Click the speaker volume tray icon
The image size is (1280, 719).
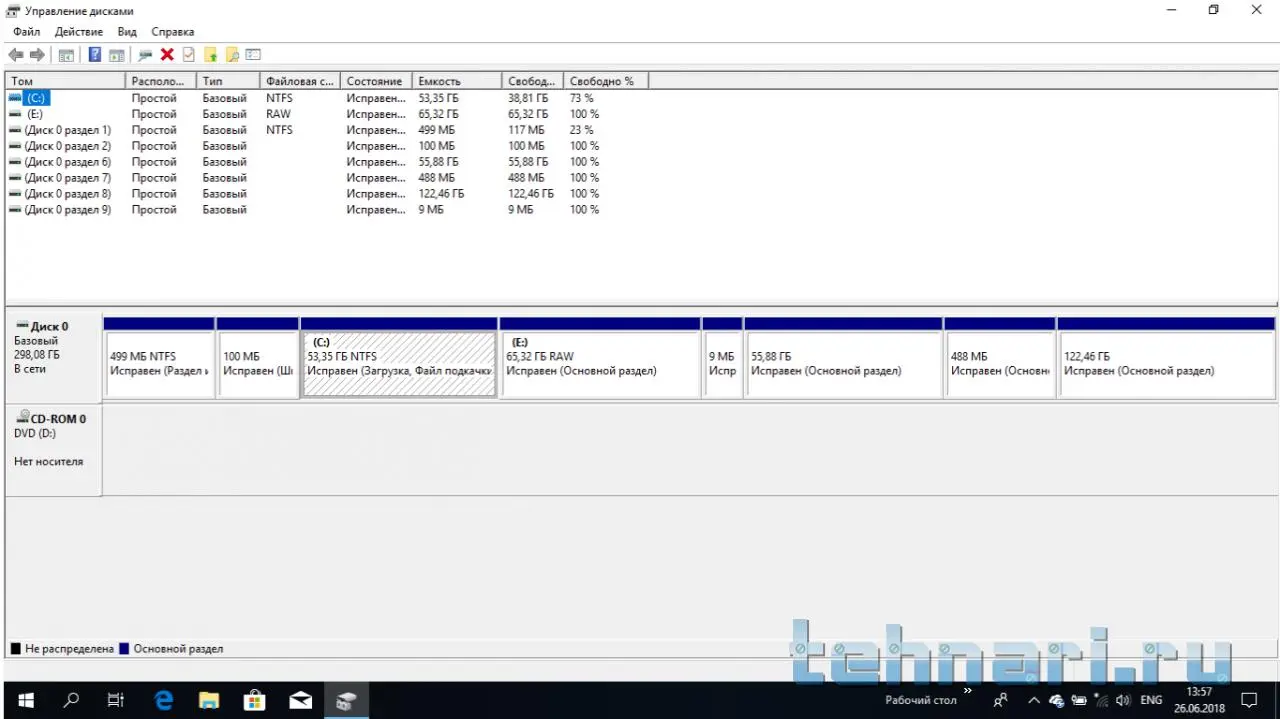1123,700
